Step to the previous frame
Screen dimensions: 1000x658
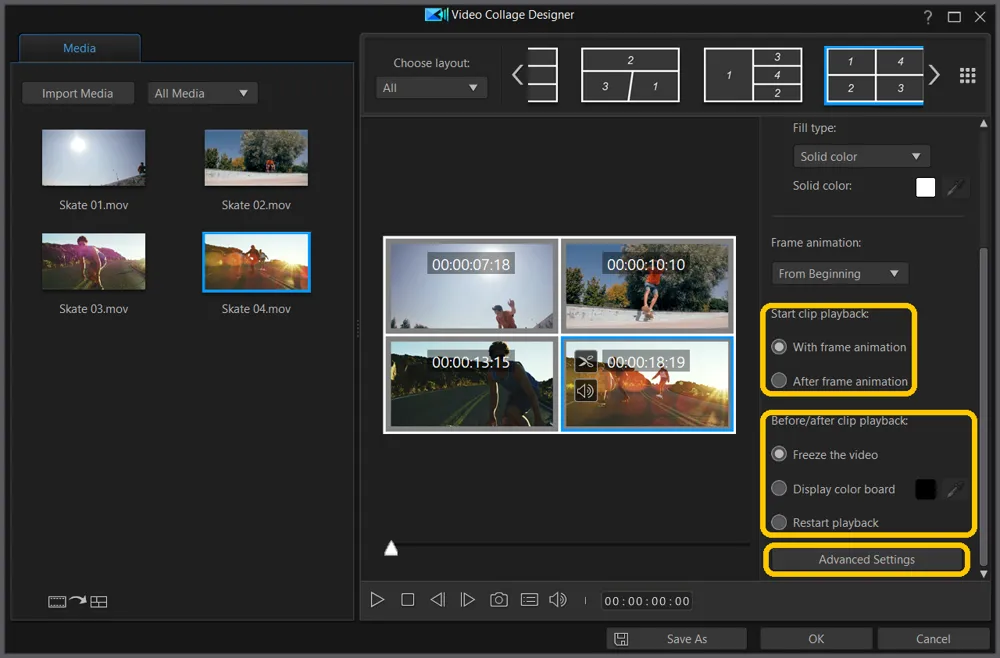tap(438, 600)
